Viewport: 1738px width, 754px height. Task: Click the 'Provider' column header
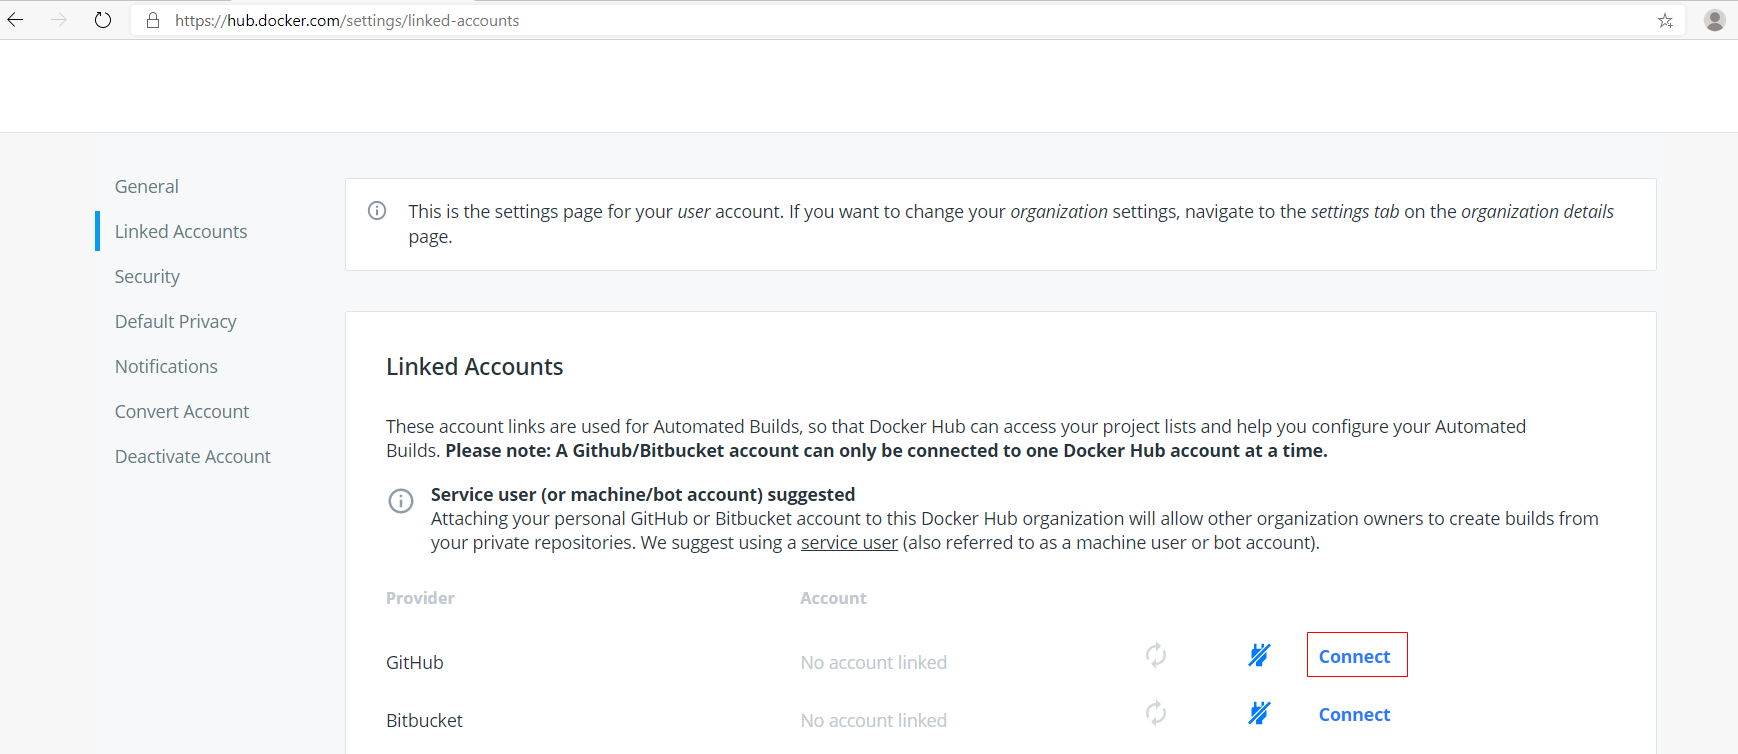[420, 598]
